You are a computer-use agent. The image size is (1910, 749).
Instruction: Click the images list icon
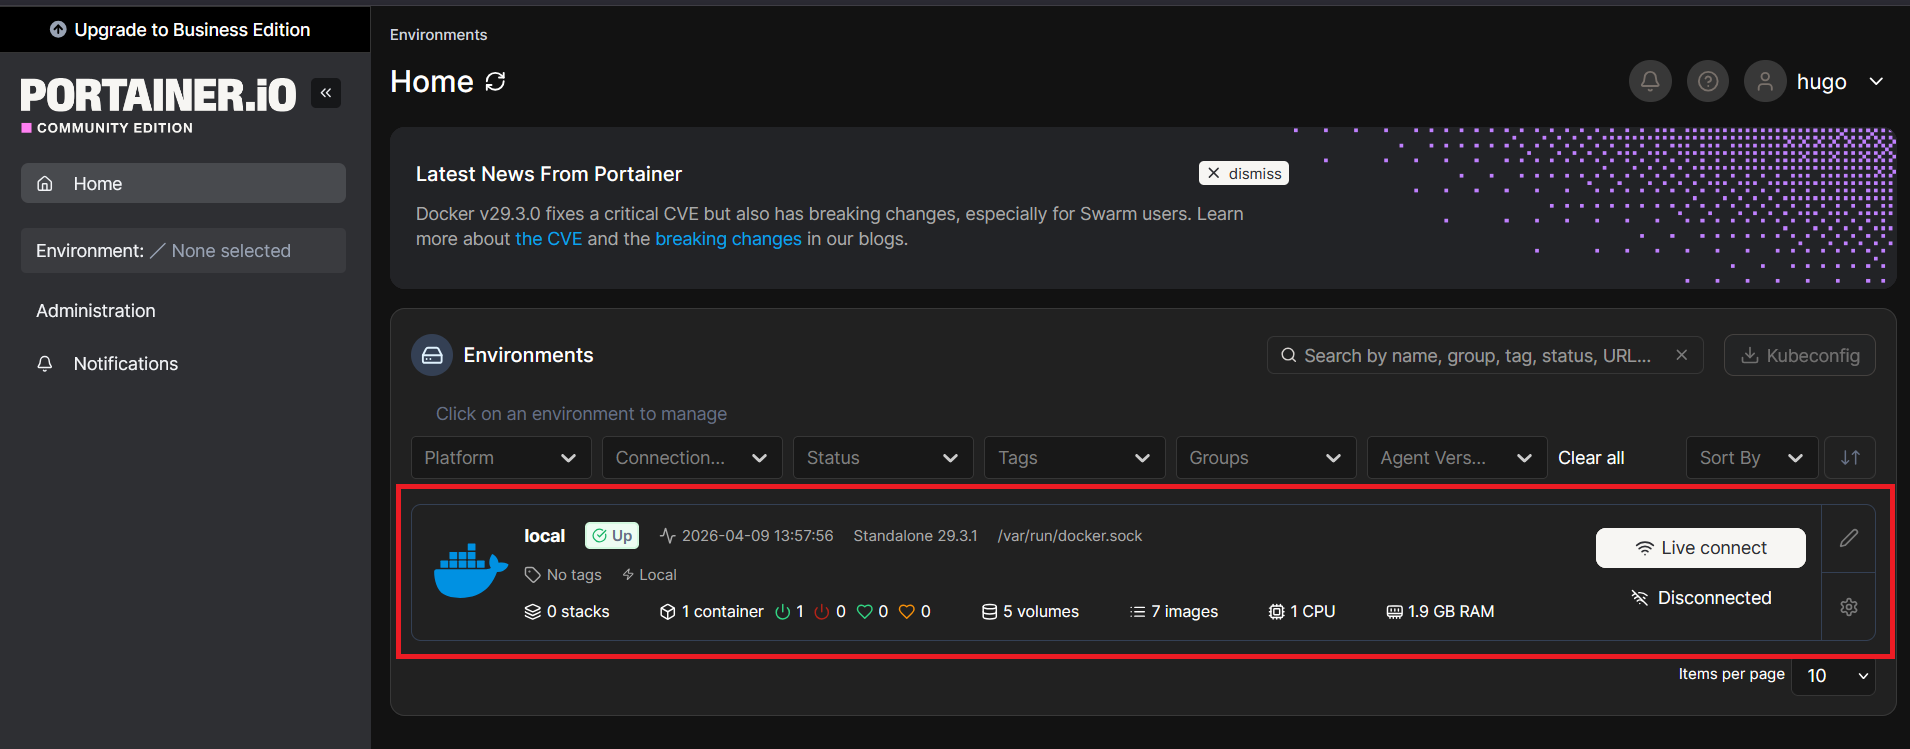pos(1137,612)
